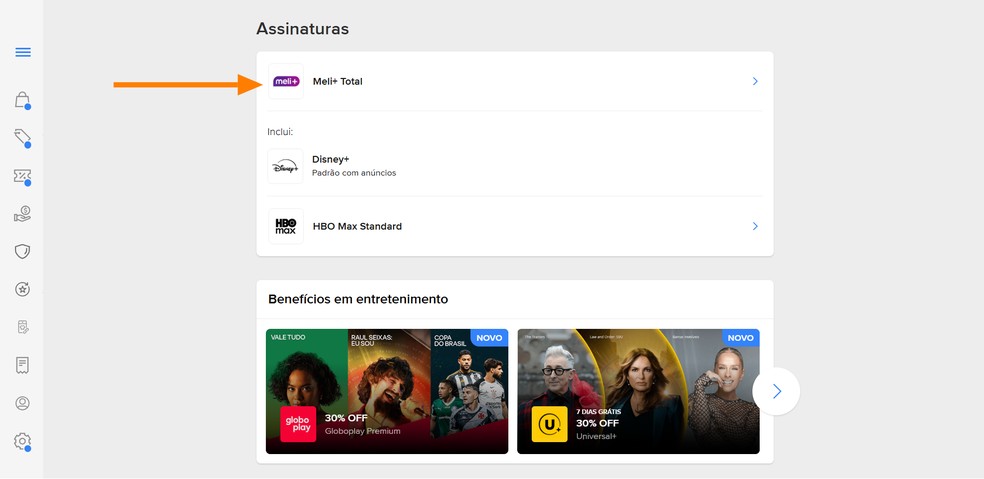The width and height of the screenshot is (984, 479).
Task: Select the star badge icon in sidebar
Action: [23, 289]
